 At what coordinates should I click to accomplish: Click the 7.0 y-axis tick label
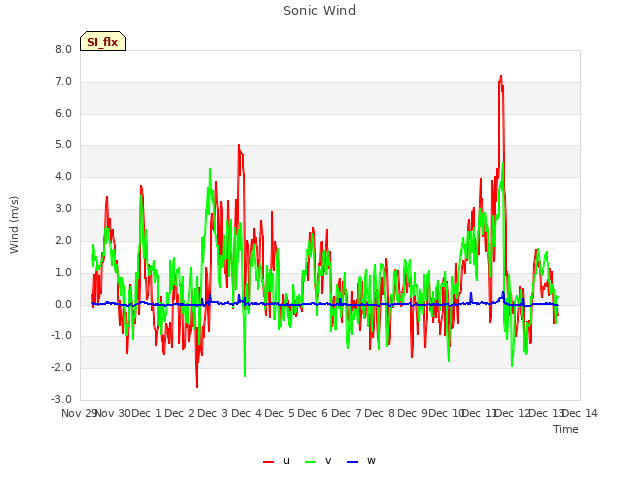pyautogui.click(x=63, y=82)
